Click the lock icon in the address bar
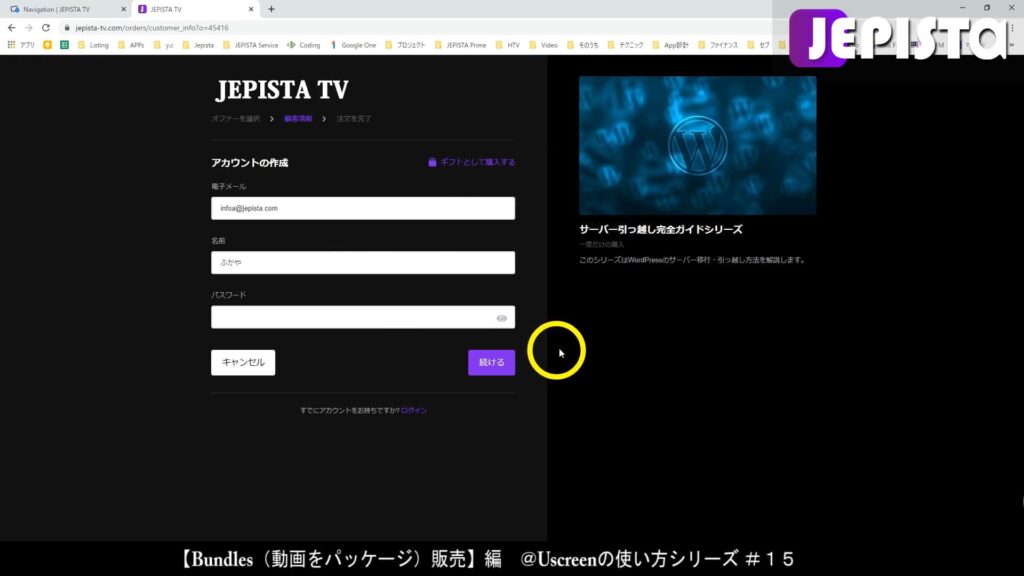 [67, 28]
